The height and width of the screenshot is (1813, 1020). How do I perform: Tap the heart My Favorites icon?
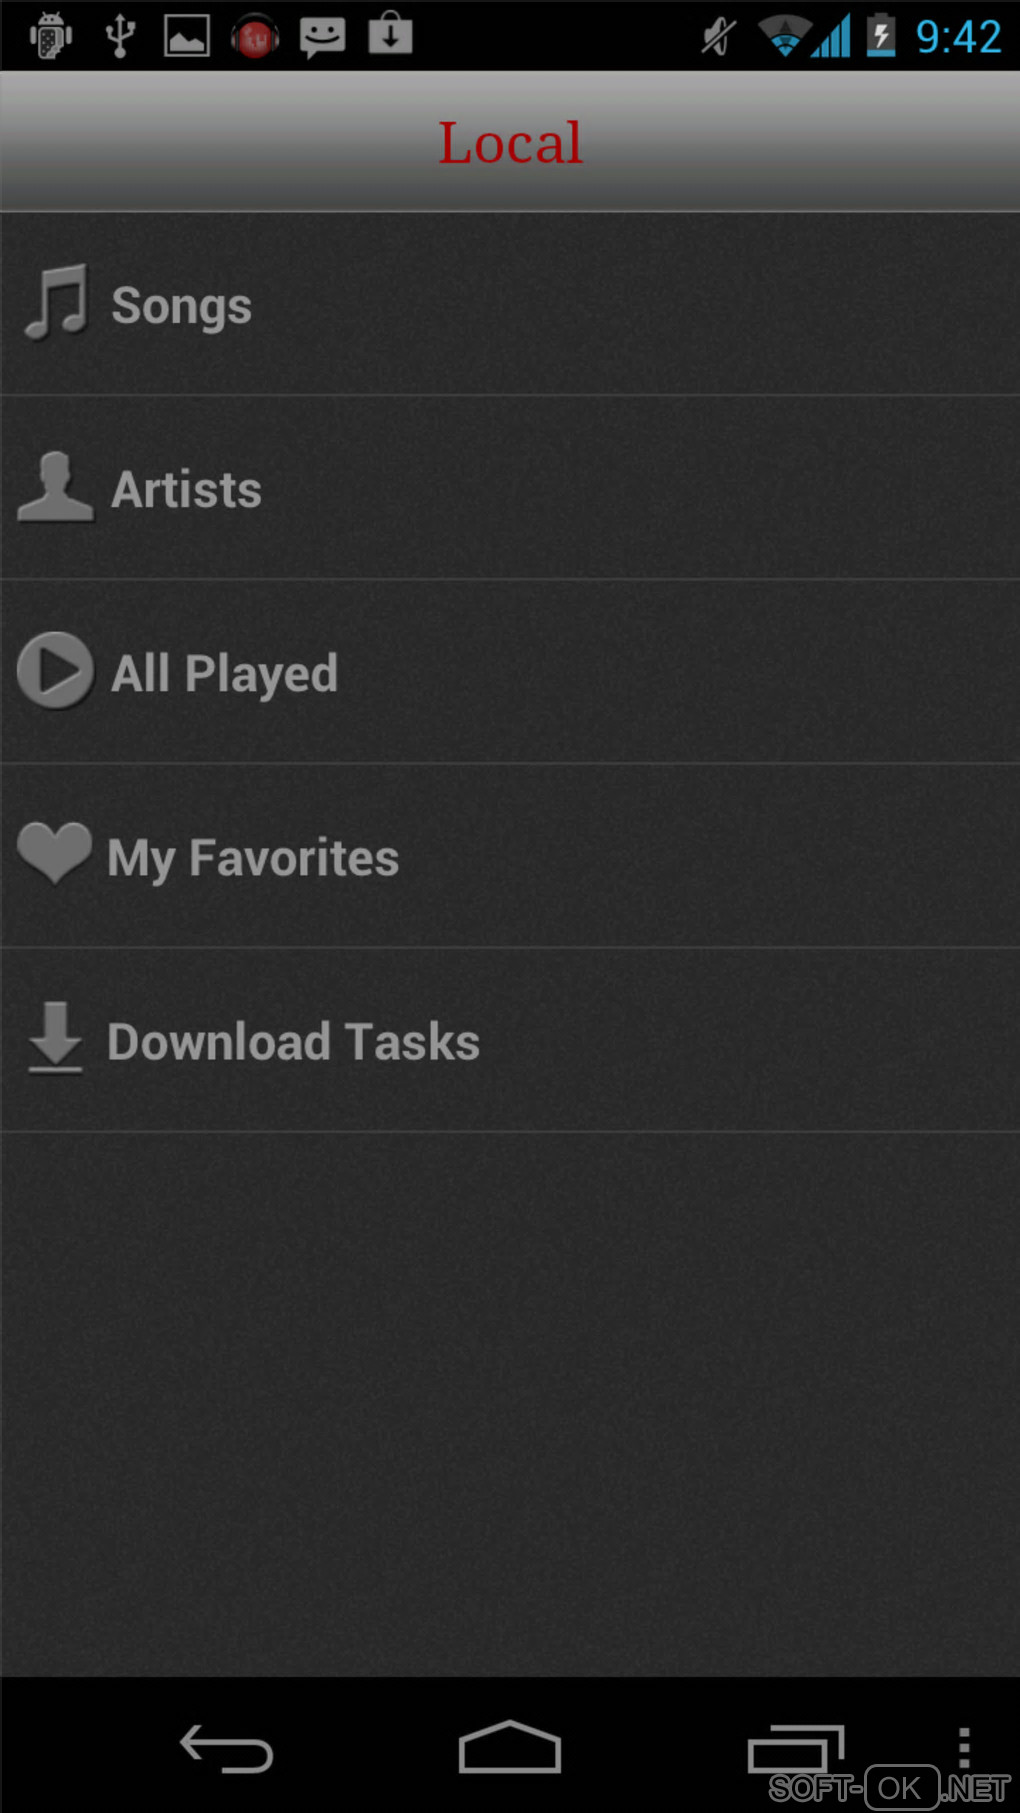pyautogui.click(x=54, y=853)
